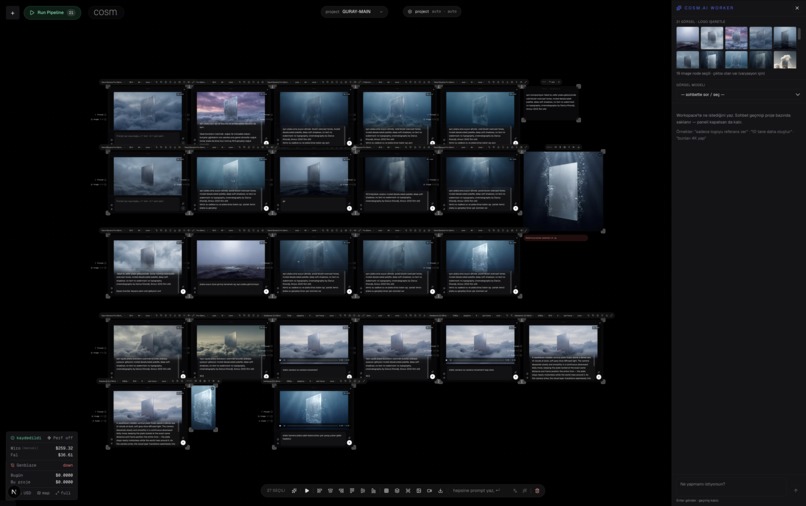Align selected nodes to top
The width and height of the screenshot is (806, 506).
tap(352, 491)
